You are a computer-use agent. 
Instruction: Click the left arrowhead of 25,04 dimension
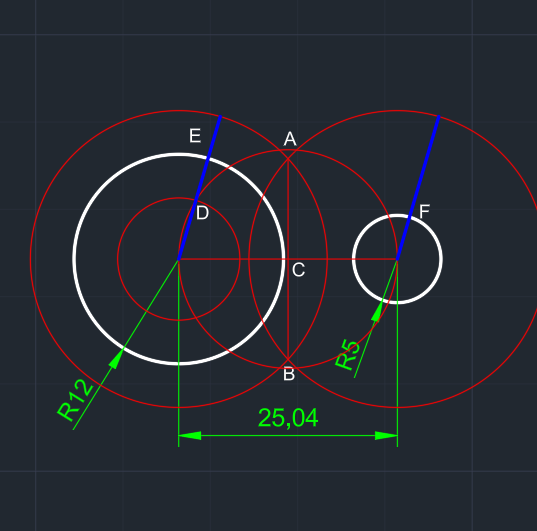pos(190,436)
